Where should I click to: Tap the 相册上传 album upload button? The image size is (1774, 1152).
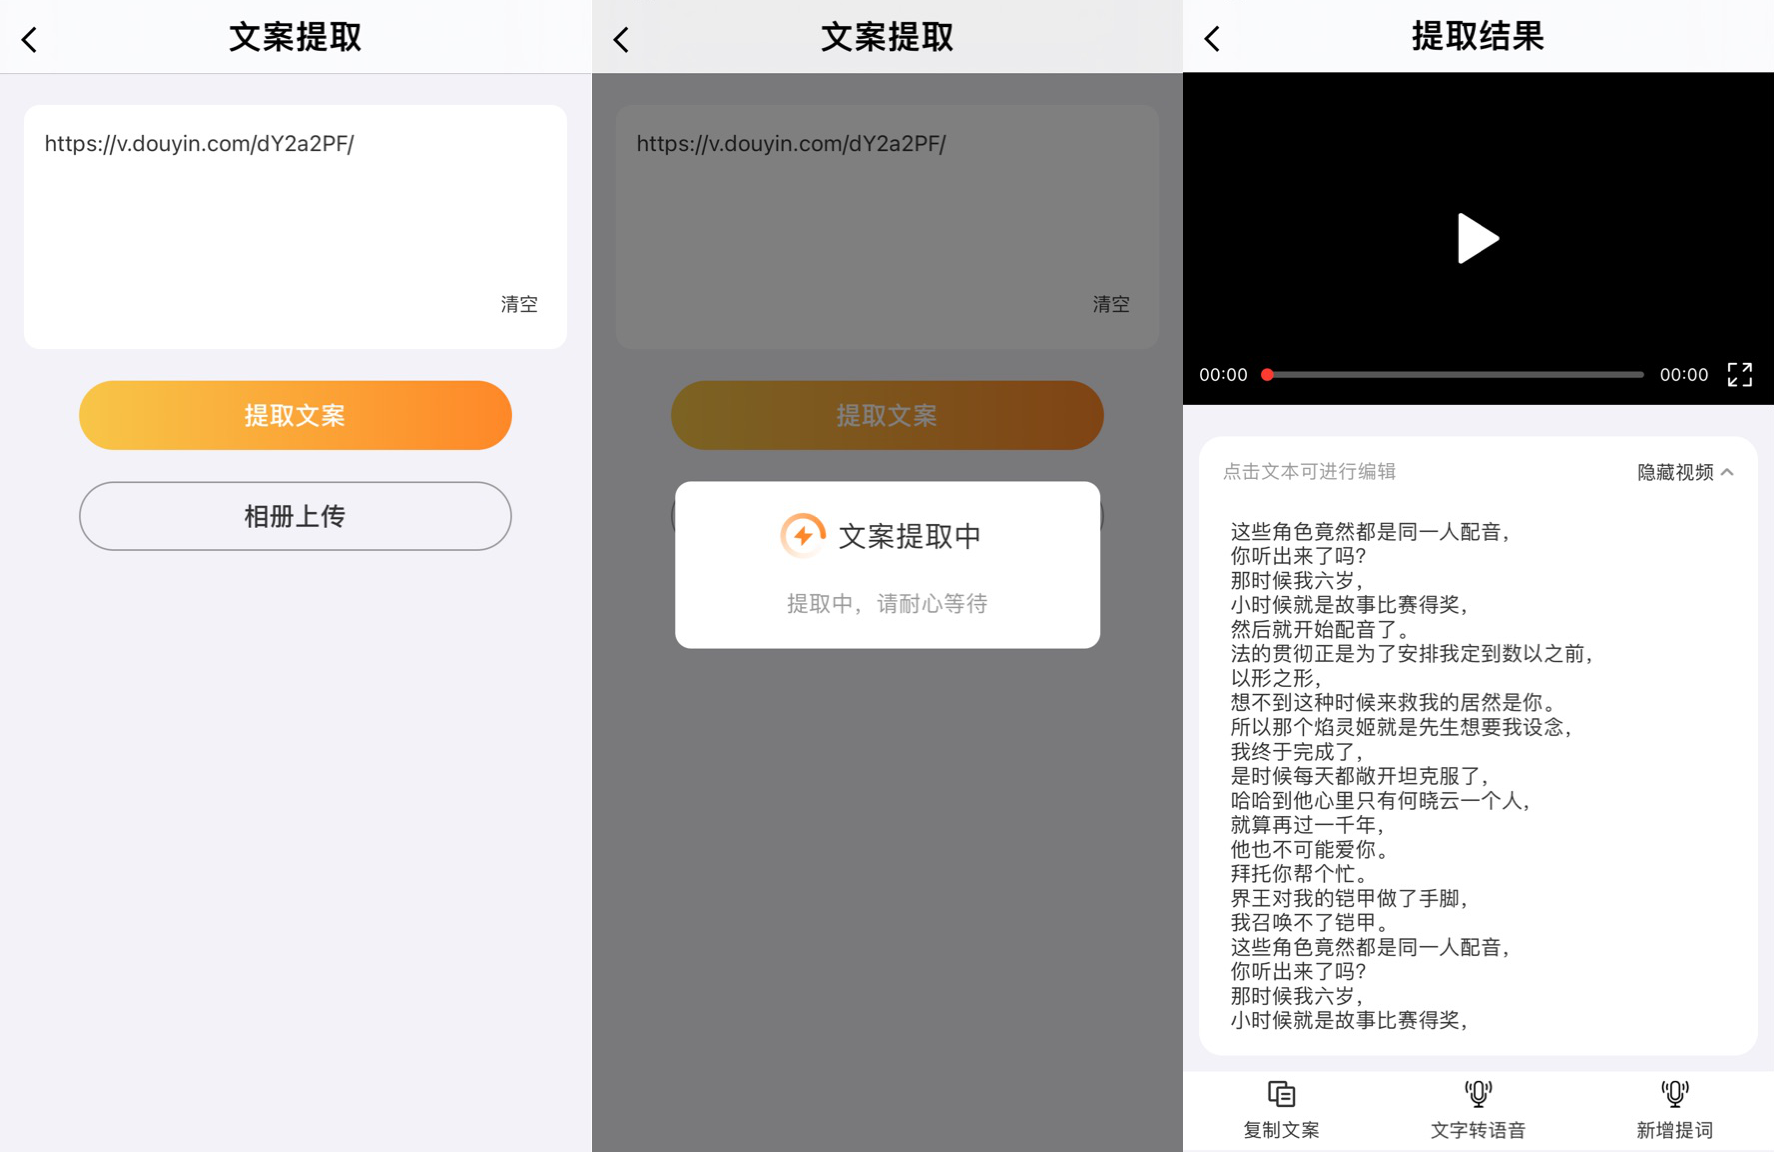coord(295,516)
